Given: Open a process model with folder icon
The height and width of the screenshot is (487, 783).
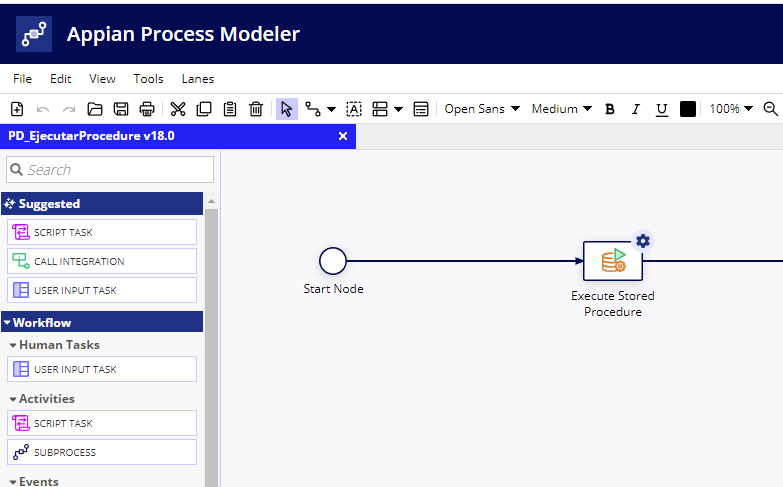Looking at the screenshot, I should pyautogui.click(x=95, y=109).
